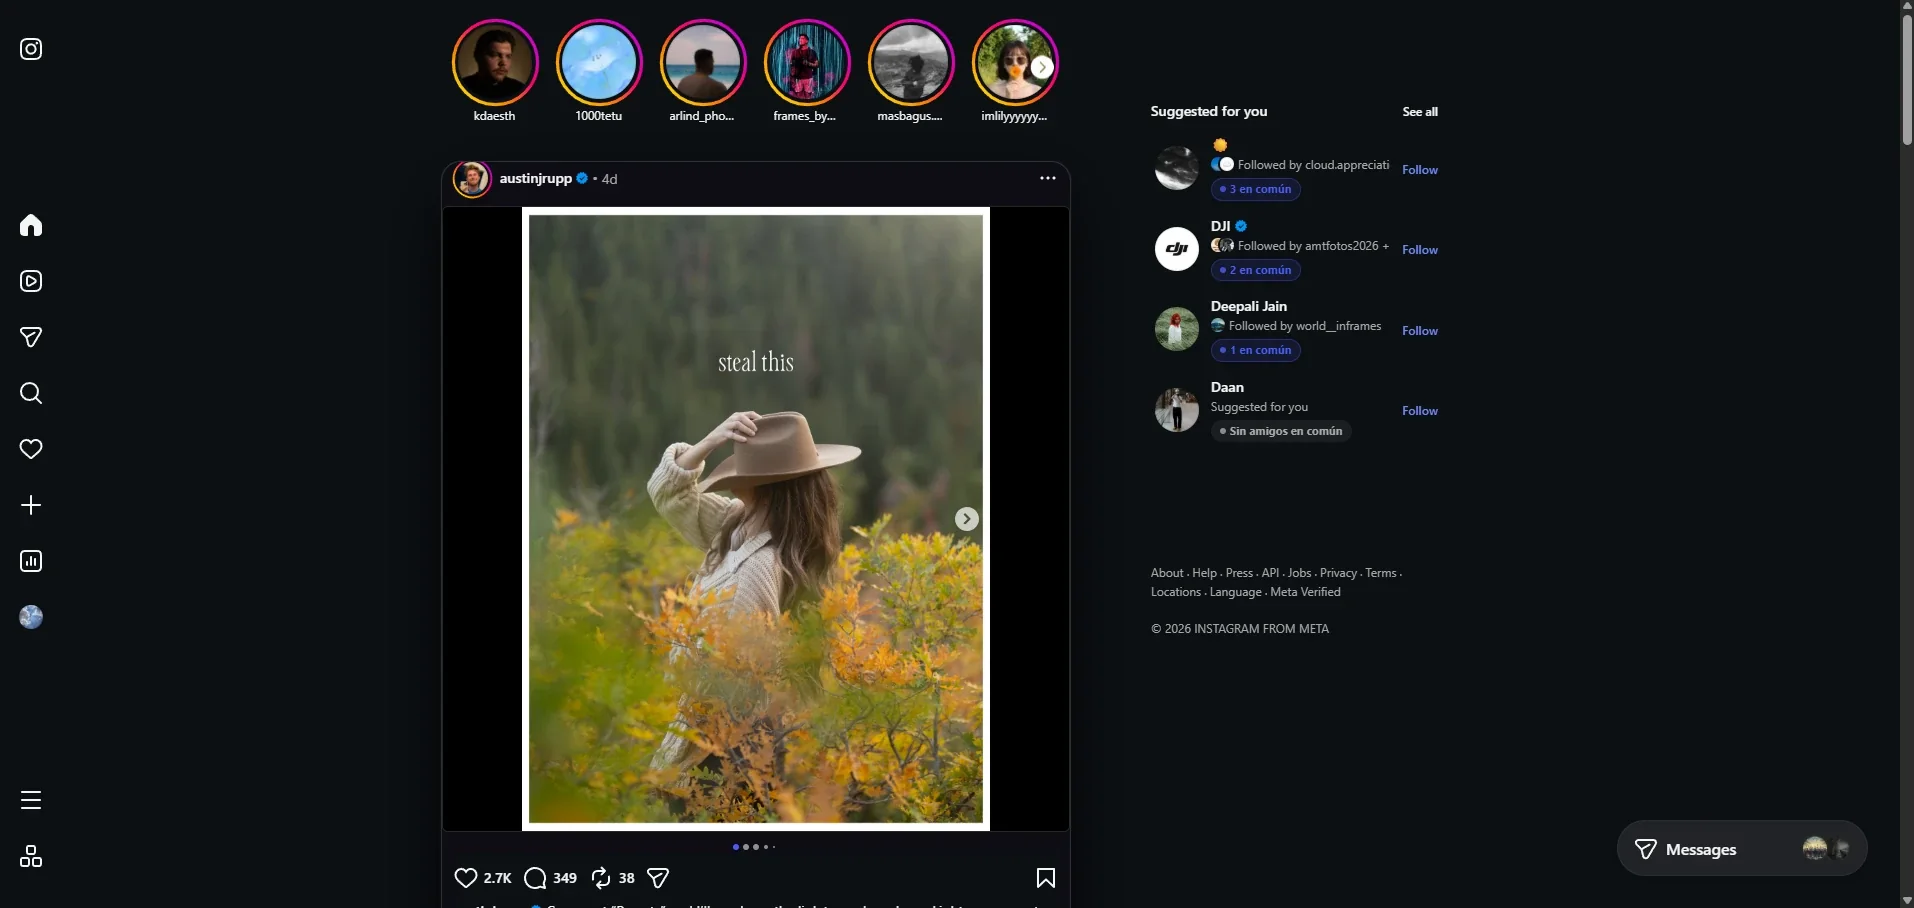Follow Daan
The height and width of the screenshot is (908, 1914).
click(x=1420, y=411)
